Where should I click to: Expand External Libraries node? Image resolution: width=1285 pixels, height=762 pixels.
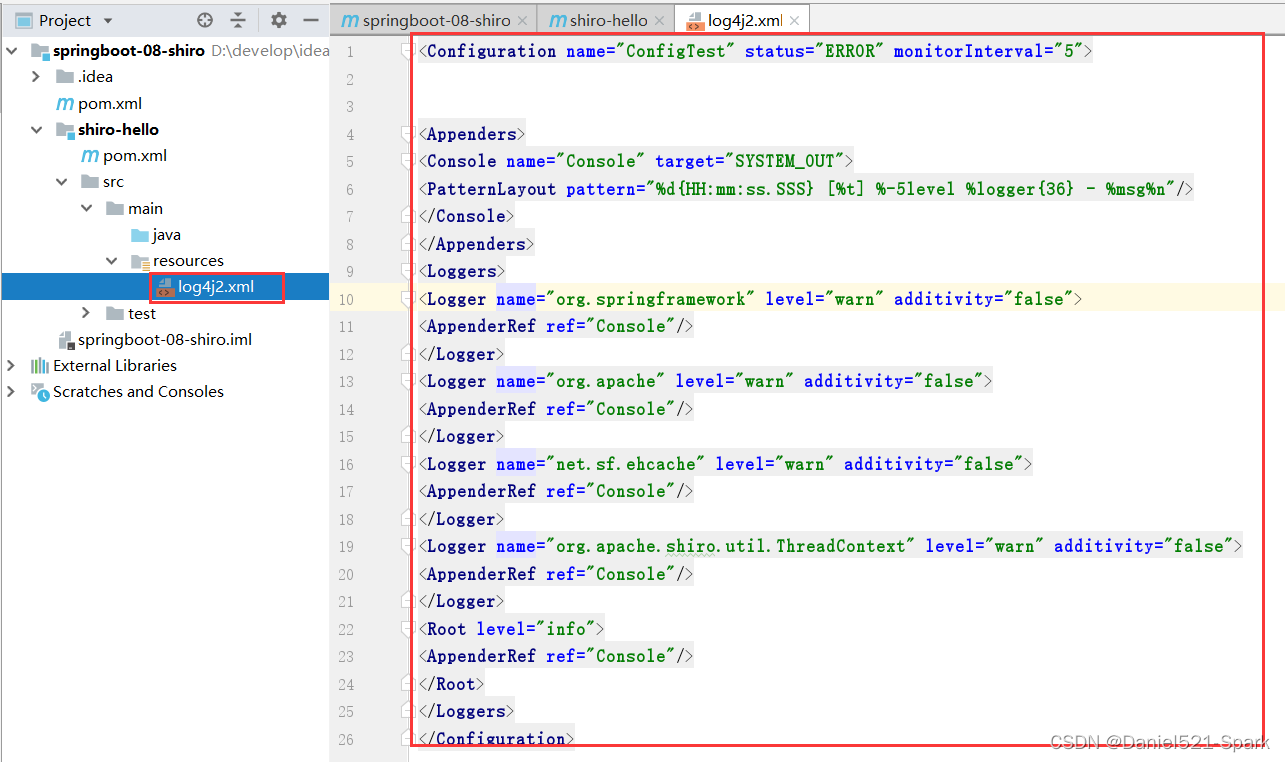coord(11,365)
